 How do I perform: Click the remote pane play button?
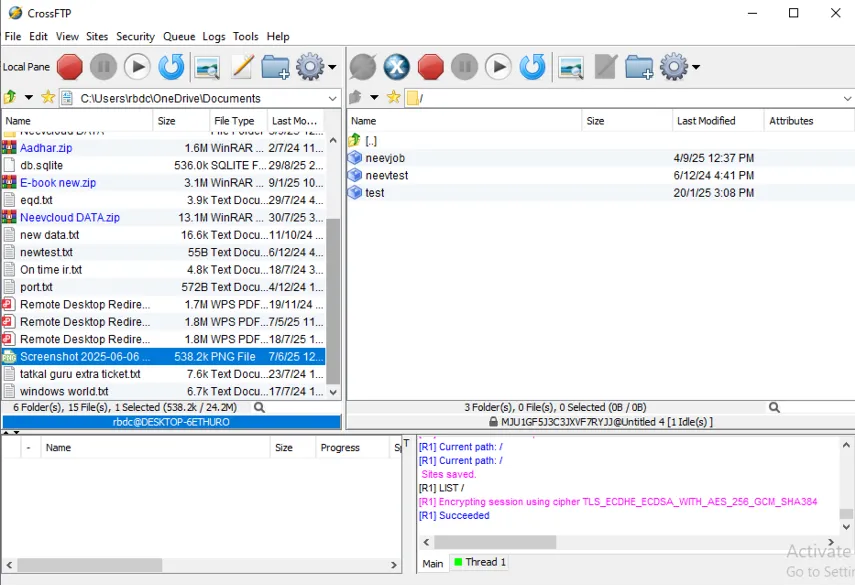pyautogui.click(x=498, y=67)
